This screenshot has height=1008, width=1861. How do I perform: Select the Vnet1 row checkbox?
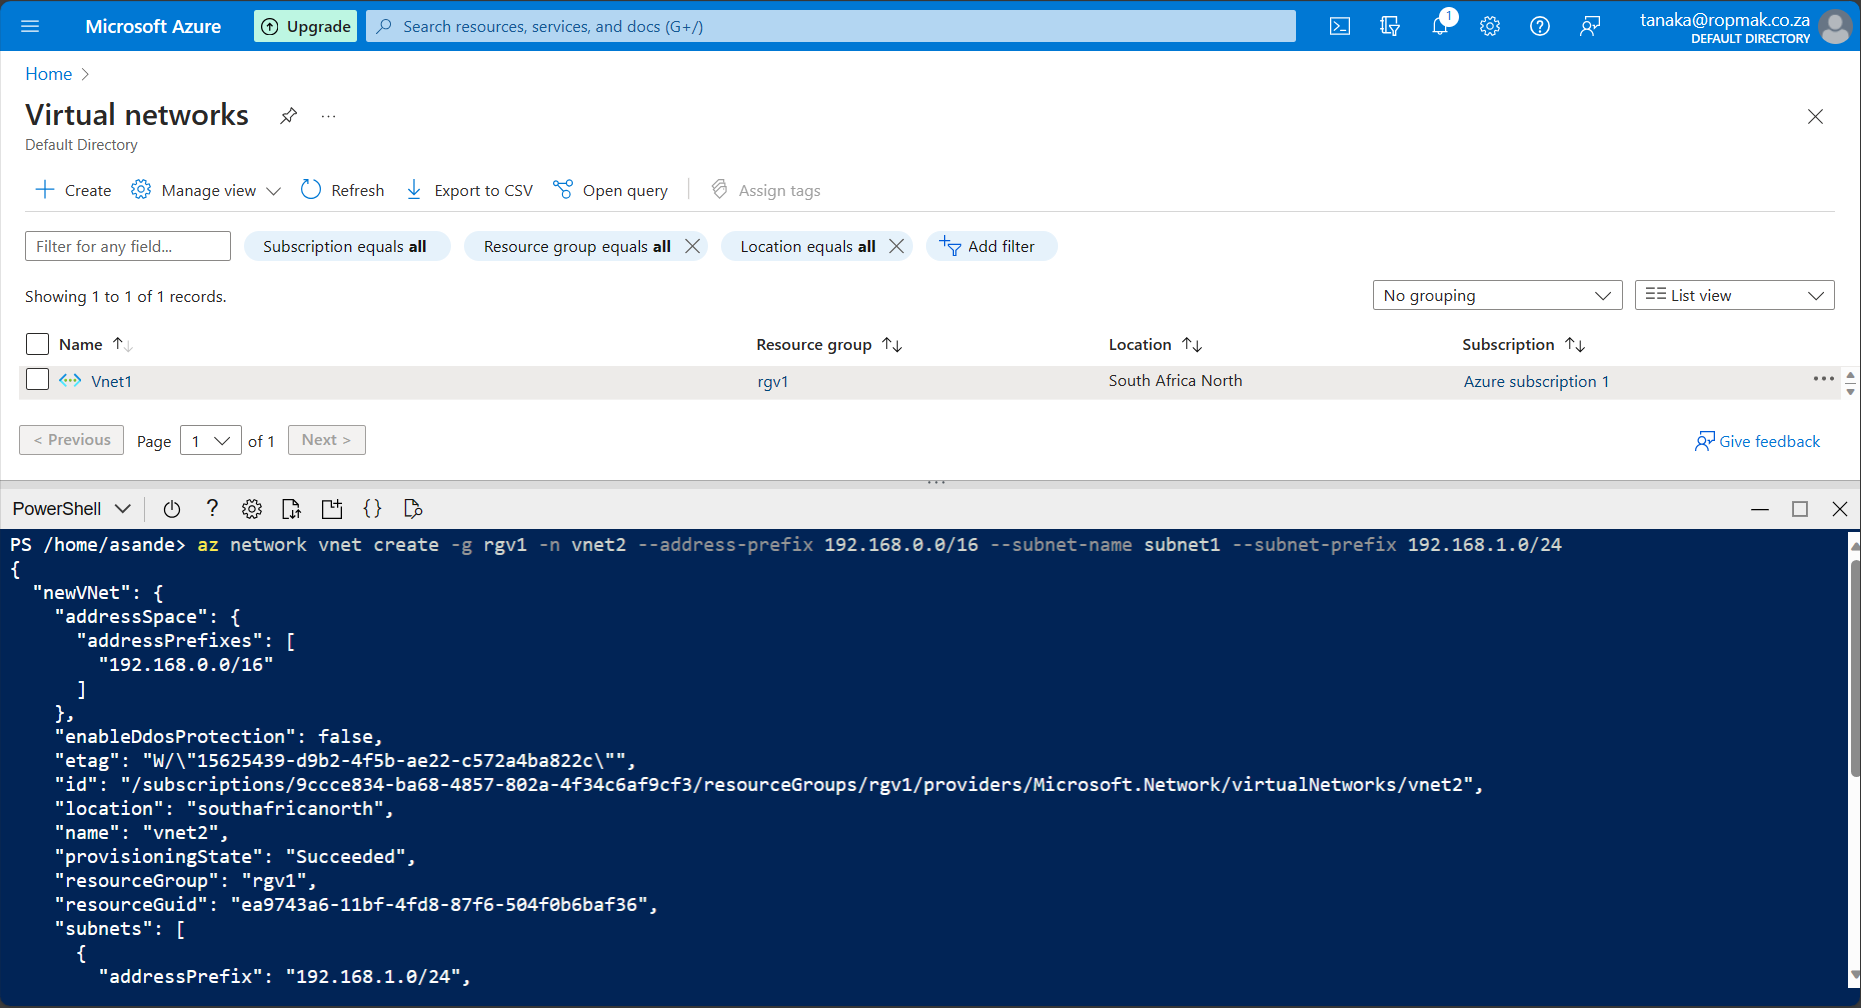(37, 379)
